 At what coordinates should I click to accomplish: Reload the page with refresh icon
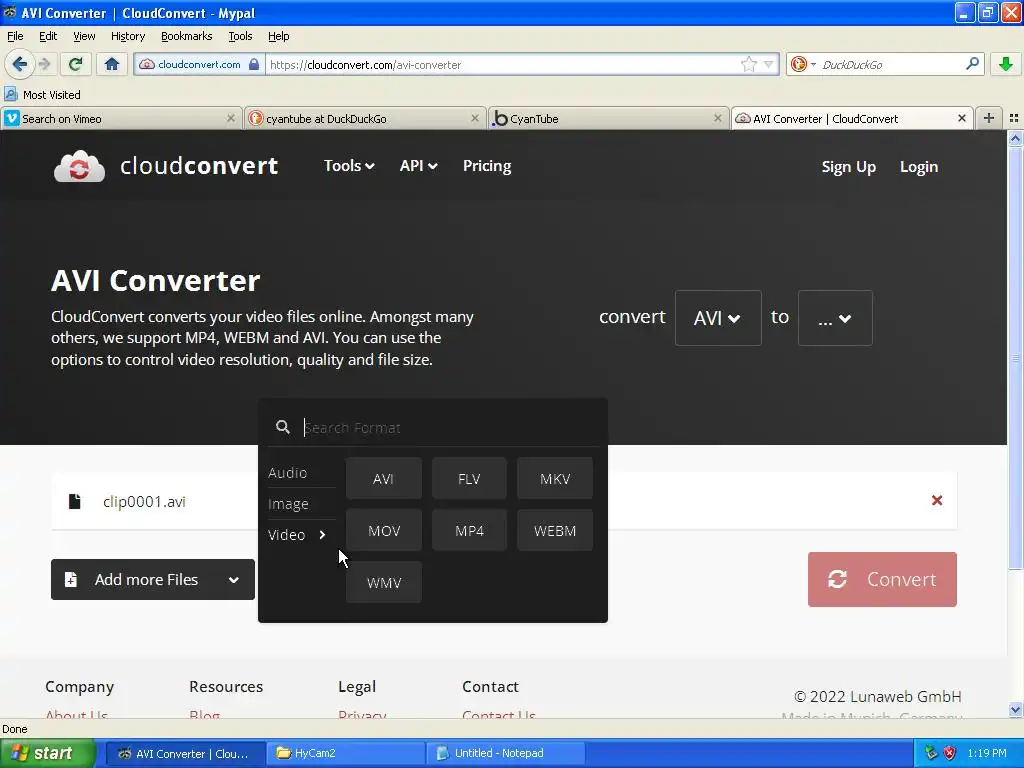pyautogui.click(x=75, y=64)
